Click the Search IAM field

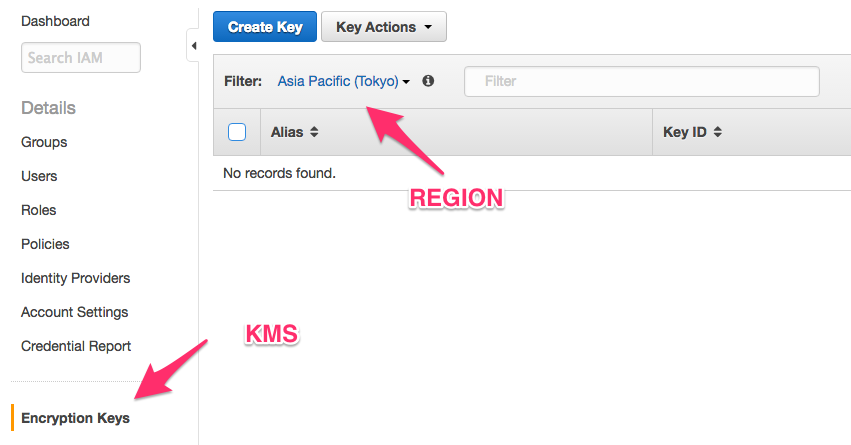pyautogui.click(x=81, y=58)
